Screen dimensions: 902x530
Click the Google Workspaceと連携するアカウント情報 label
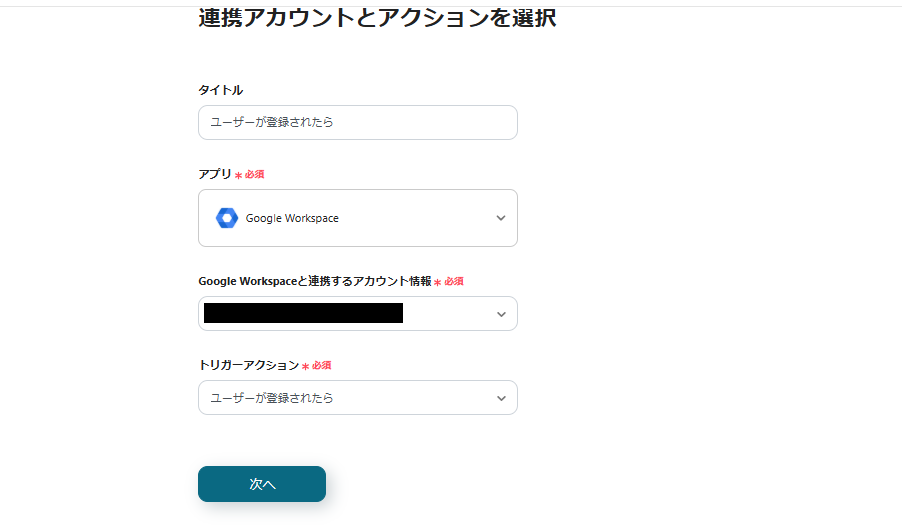pyautogui.click(x=314, y=282)
